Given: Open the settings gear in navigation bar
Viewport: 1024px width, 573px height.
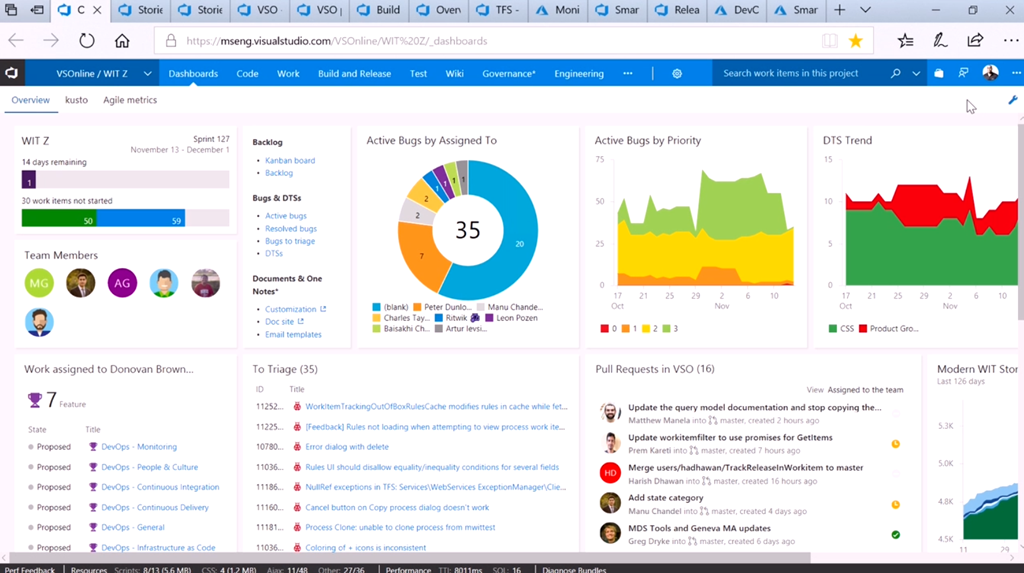Looking at the screenshot, I should pos(677,73).
